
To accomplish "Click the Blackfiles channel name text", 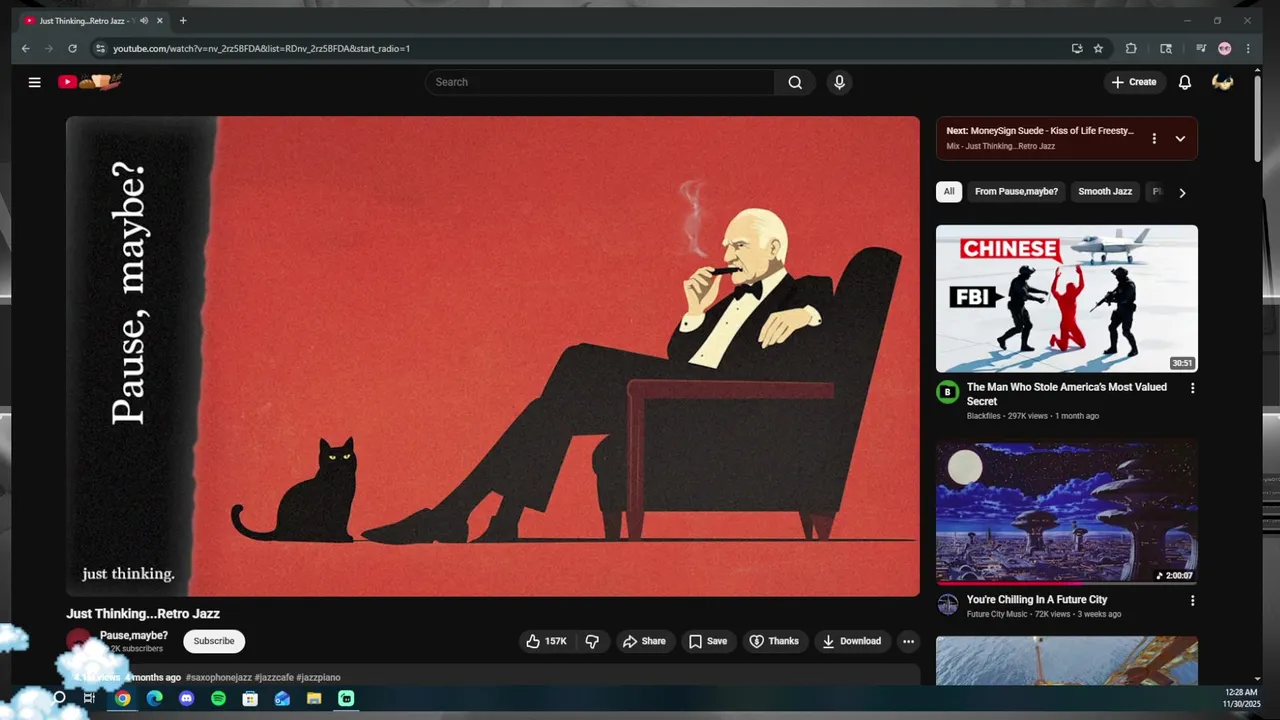I will pyautogui.click(x=985, y=416).
